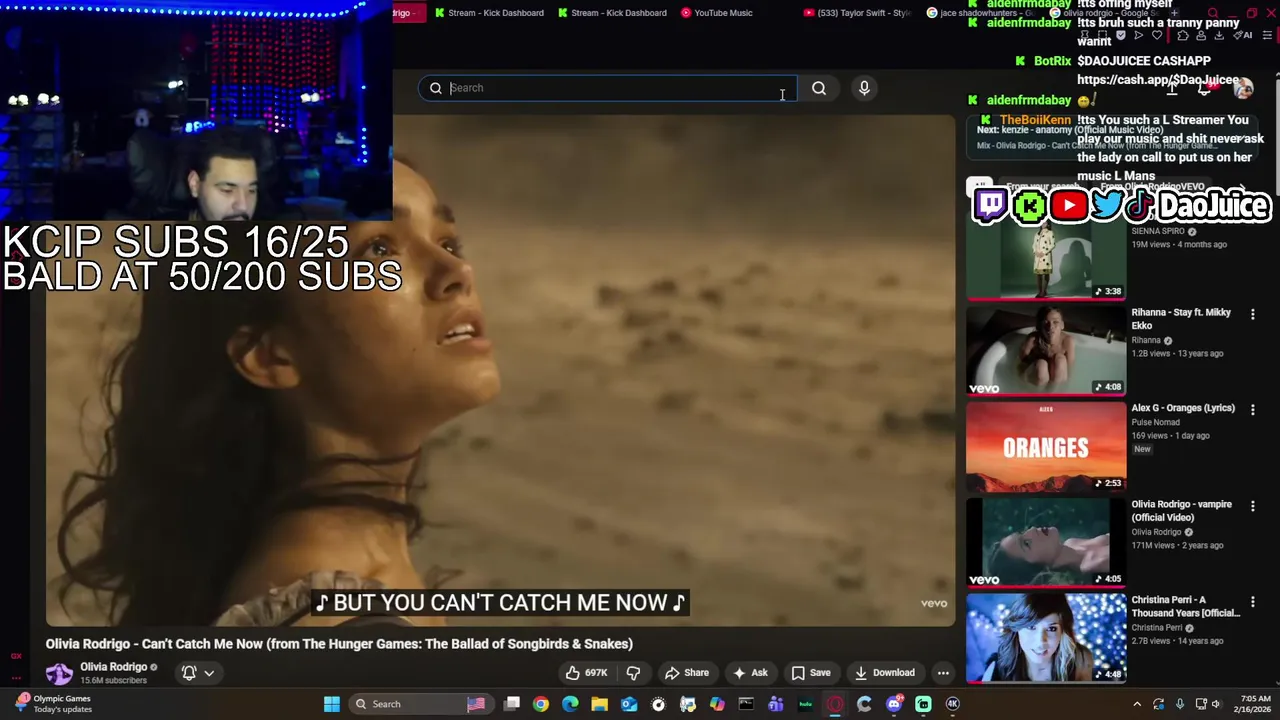The image size is (1280, 720).
Task: Open Olympic Games widget on taskbar
Action: pos(55,704)
